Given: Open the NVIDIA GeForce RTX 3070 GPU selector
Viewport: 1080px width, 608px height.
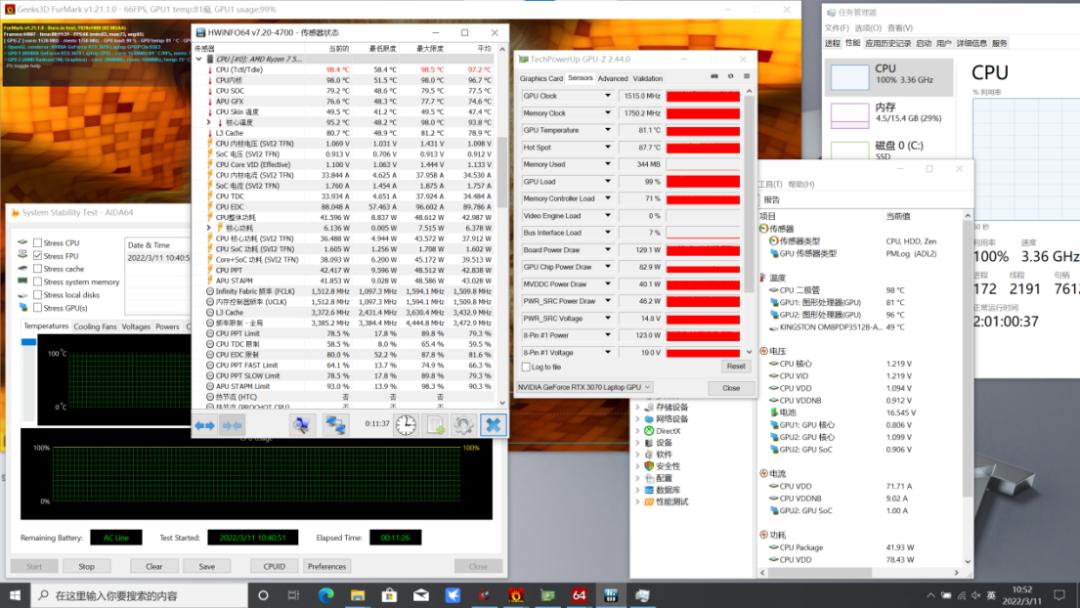Looking at the screenshot, I should 584,387.
